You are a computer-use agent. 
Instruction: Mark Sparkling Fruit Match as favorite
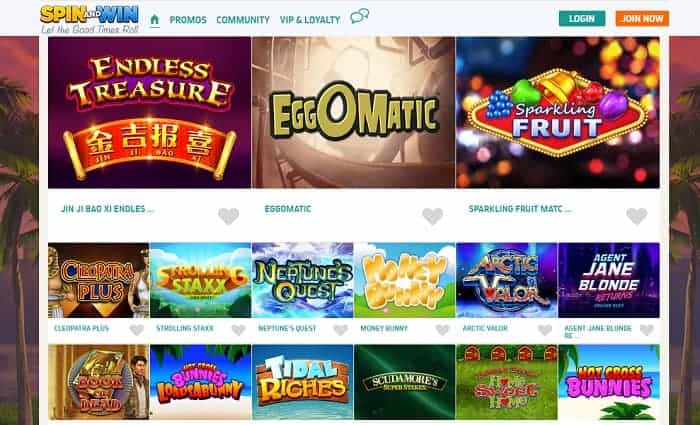click(637, 217)
